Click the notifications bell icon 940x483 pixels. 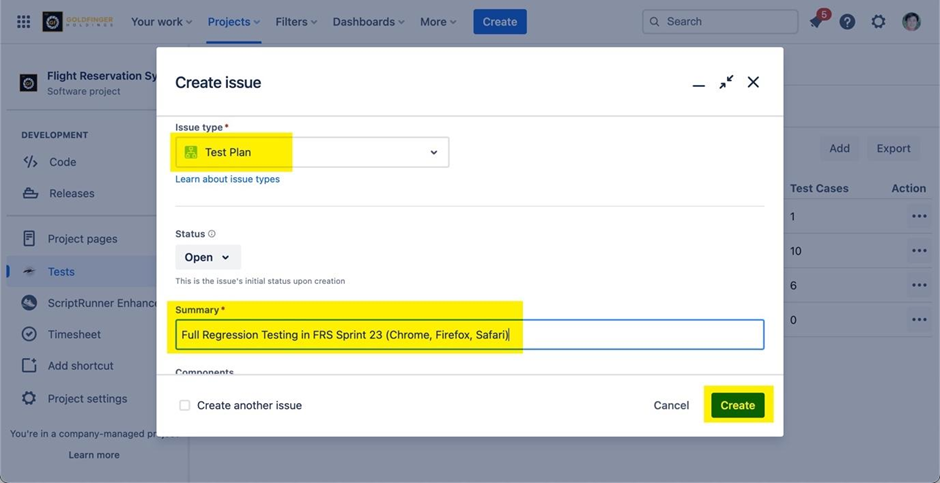[x=816, y=22]
